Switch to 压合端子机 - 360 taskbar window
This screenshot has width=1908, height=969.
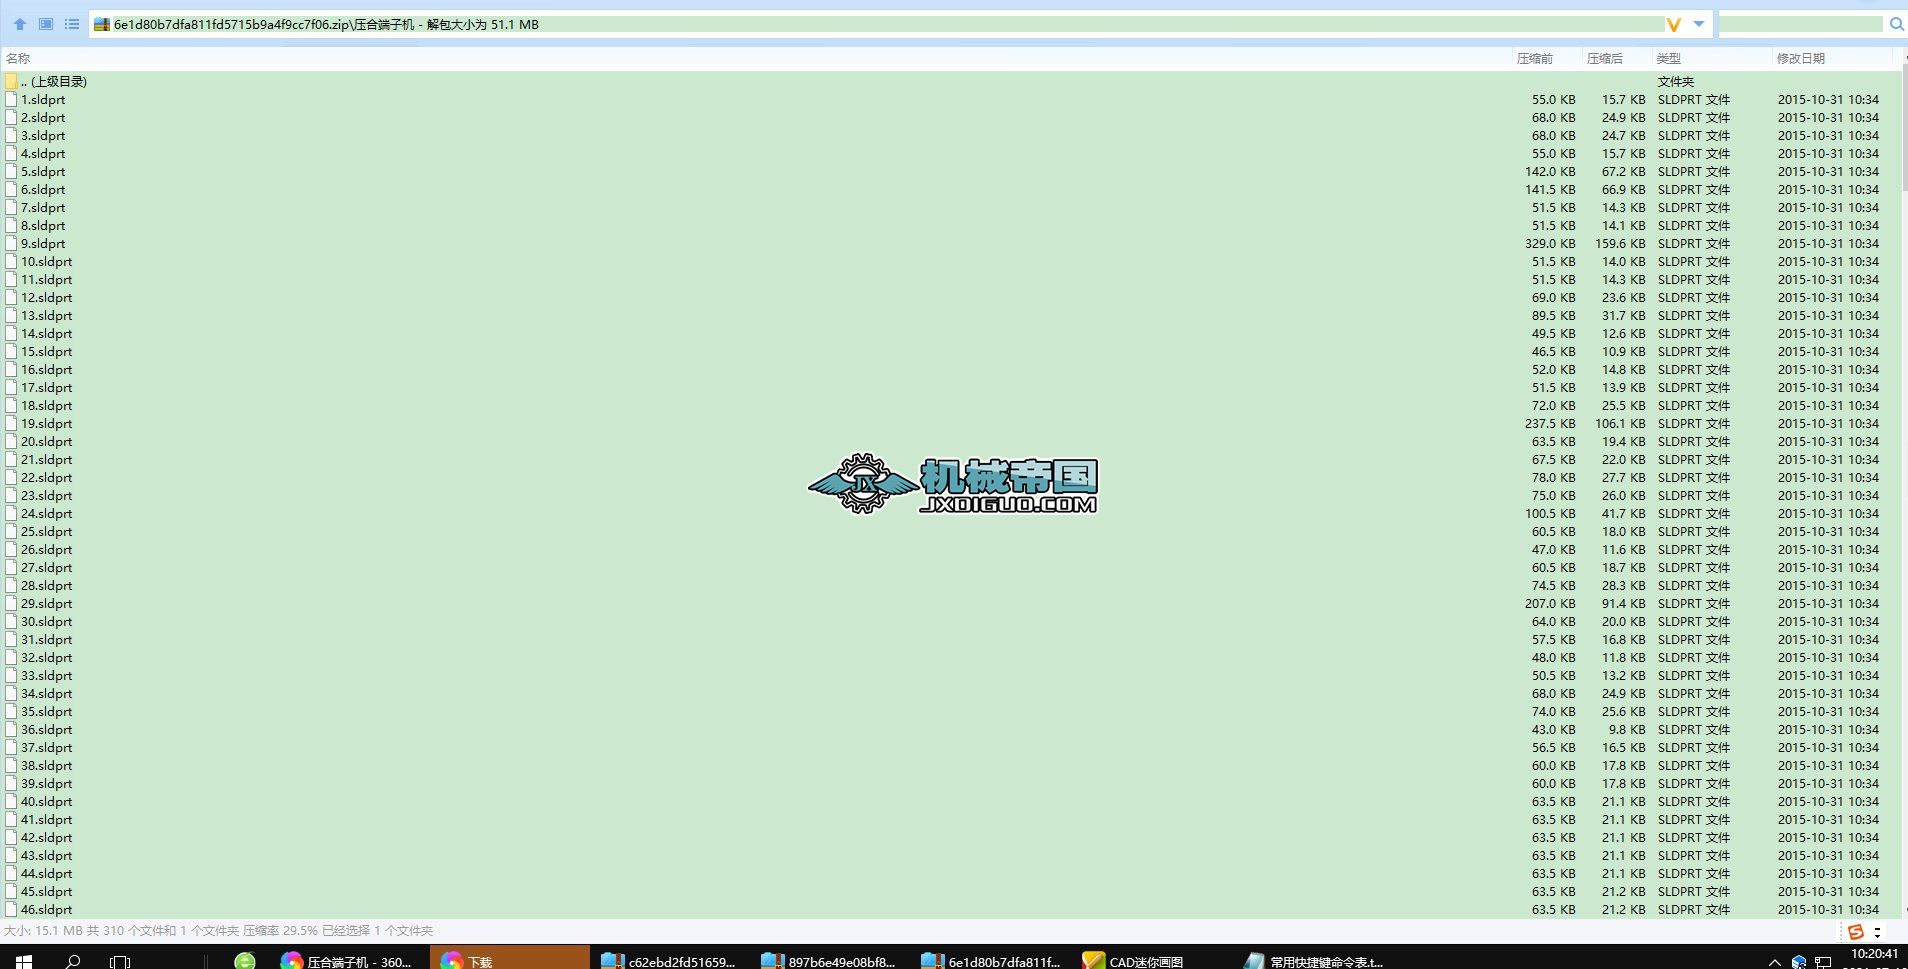347,960
